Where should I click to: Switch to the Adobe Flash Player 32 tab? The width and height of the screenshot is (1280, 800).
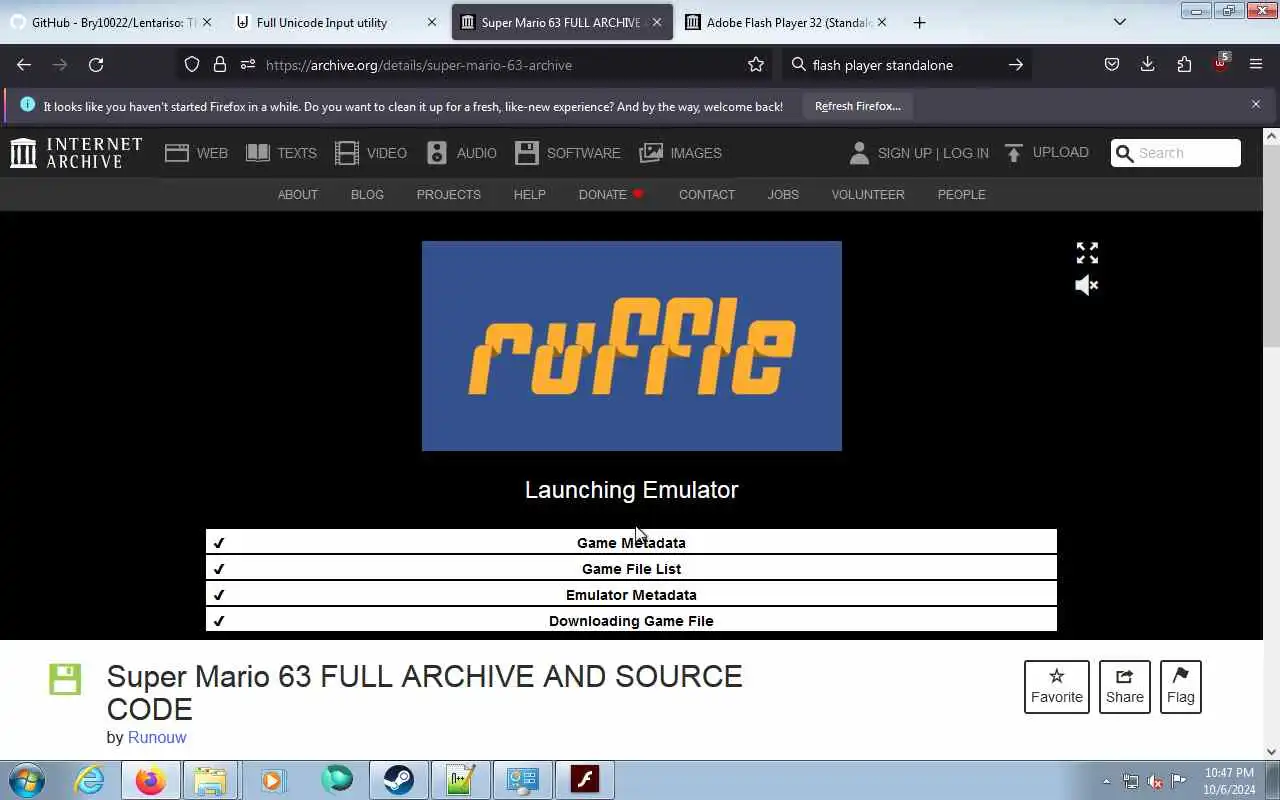point(786,22)
